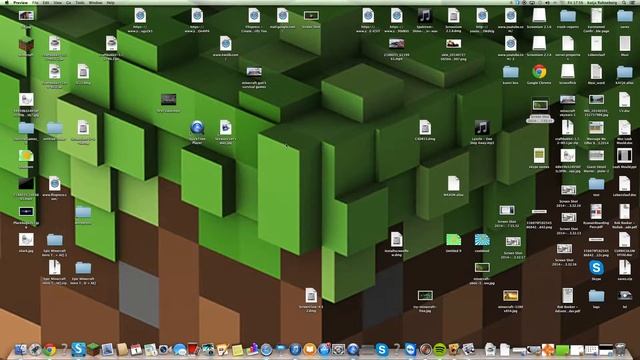Open Messages speech bubble in Dock

pyautogui.click(x=179, y=350)
